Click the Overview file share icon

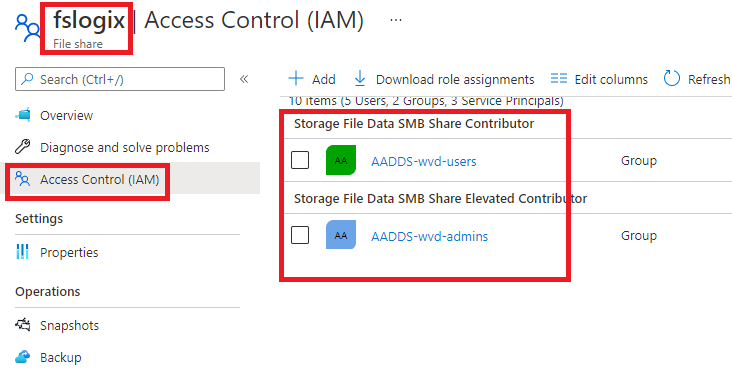23,115
